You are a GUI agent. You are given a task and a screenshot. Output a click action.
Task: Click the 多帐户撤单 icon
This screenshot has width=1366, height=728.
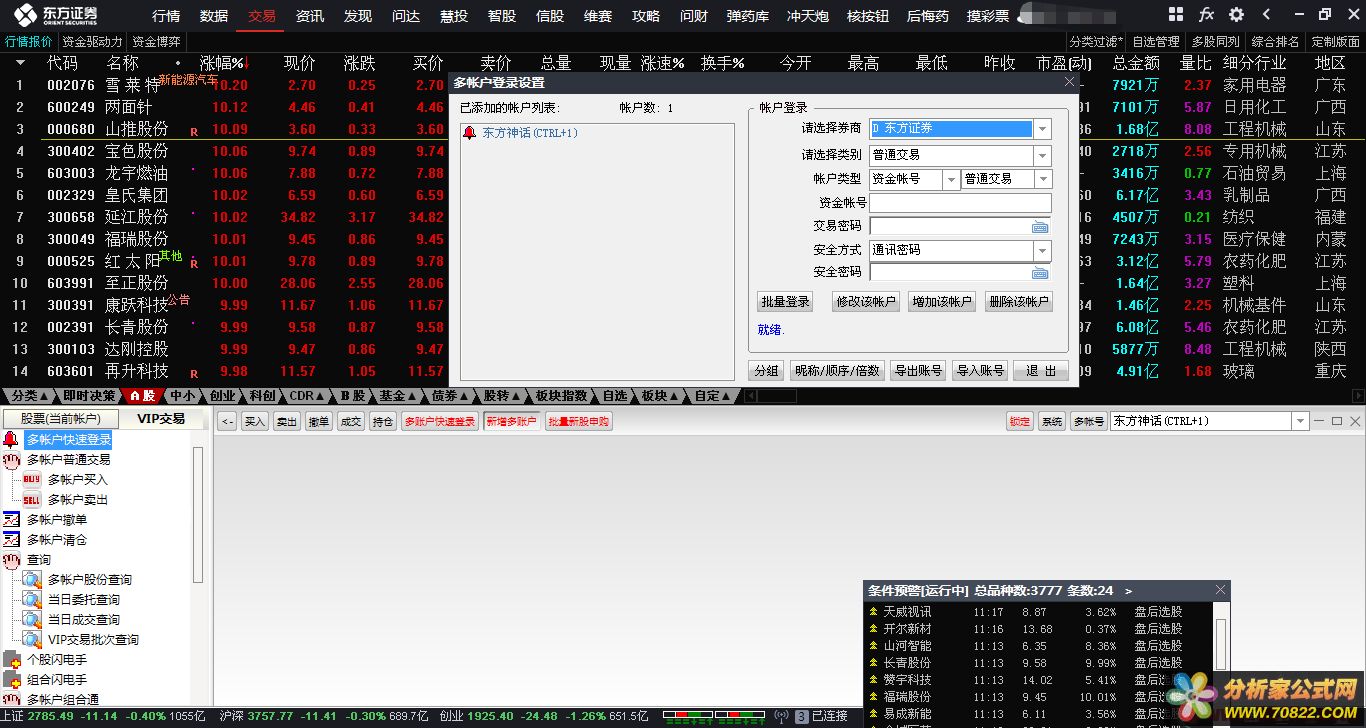coord(11,520)
